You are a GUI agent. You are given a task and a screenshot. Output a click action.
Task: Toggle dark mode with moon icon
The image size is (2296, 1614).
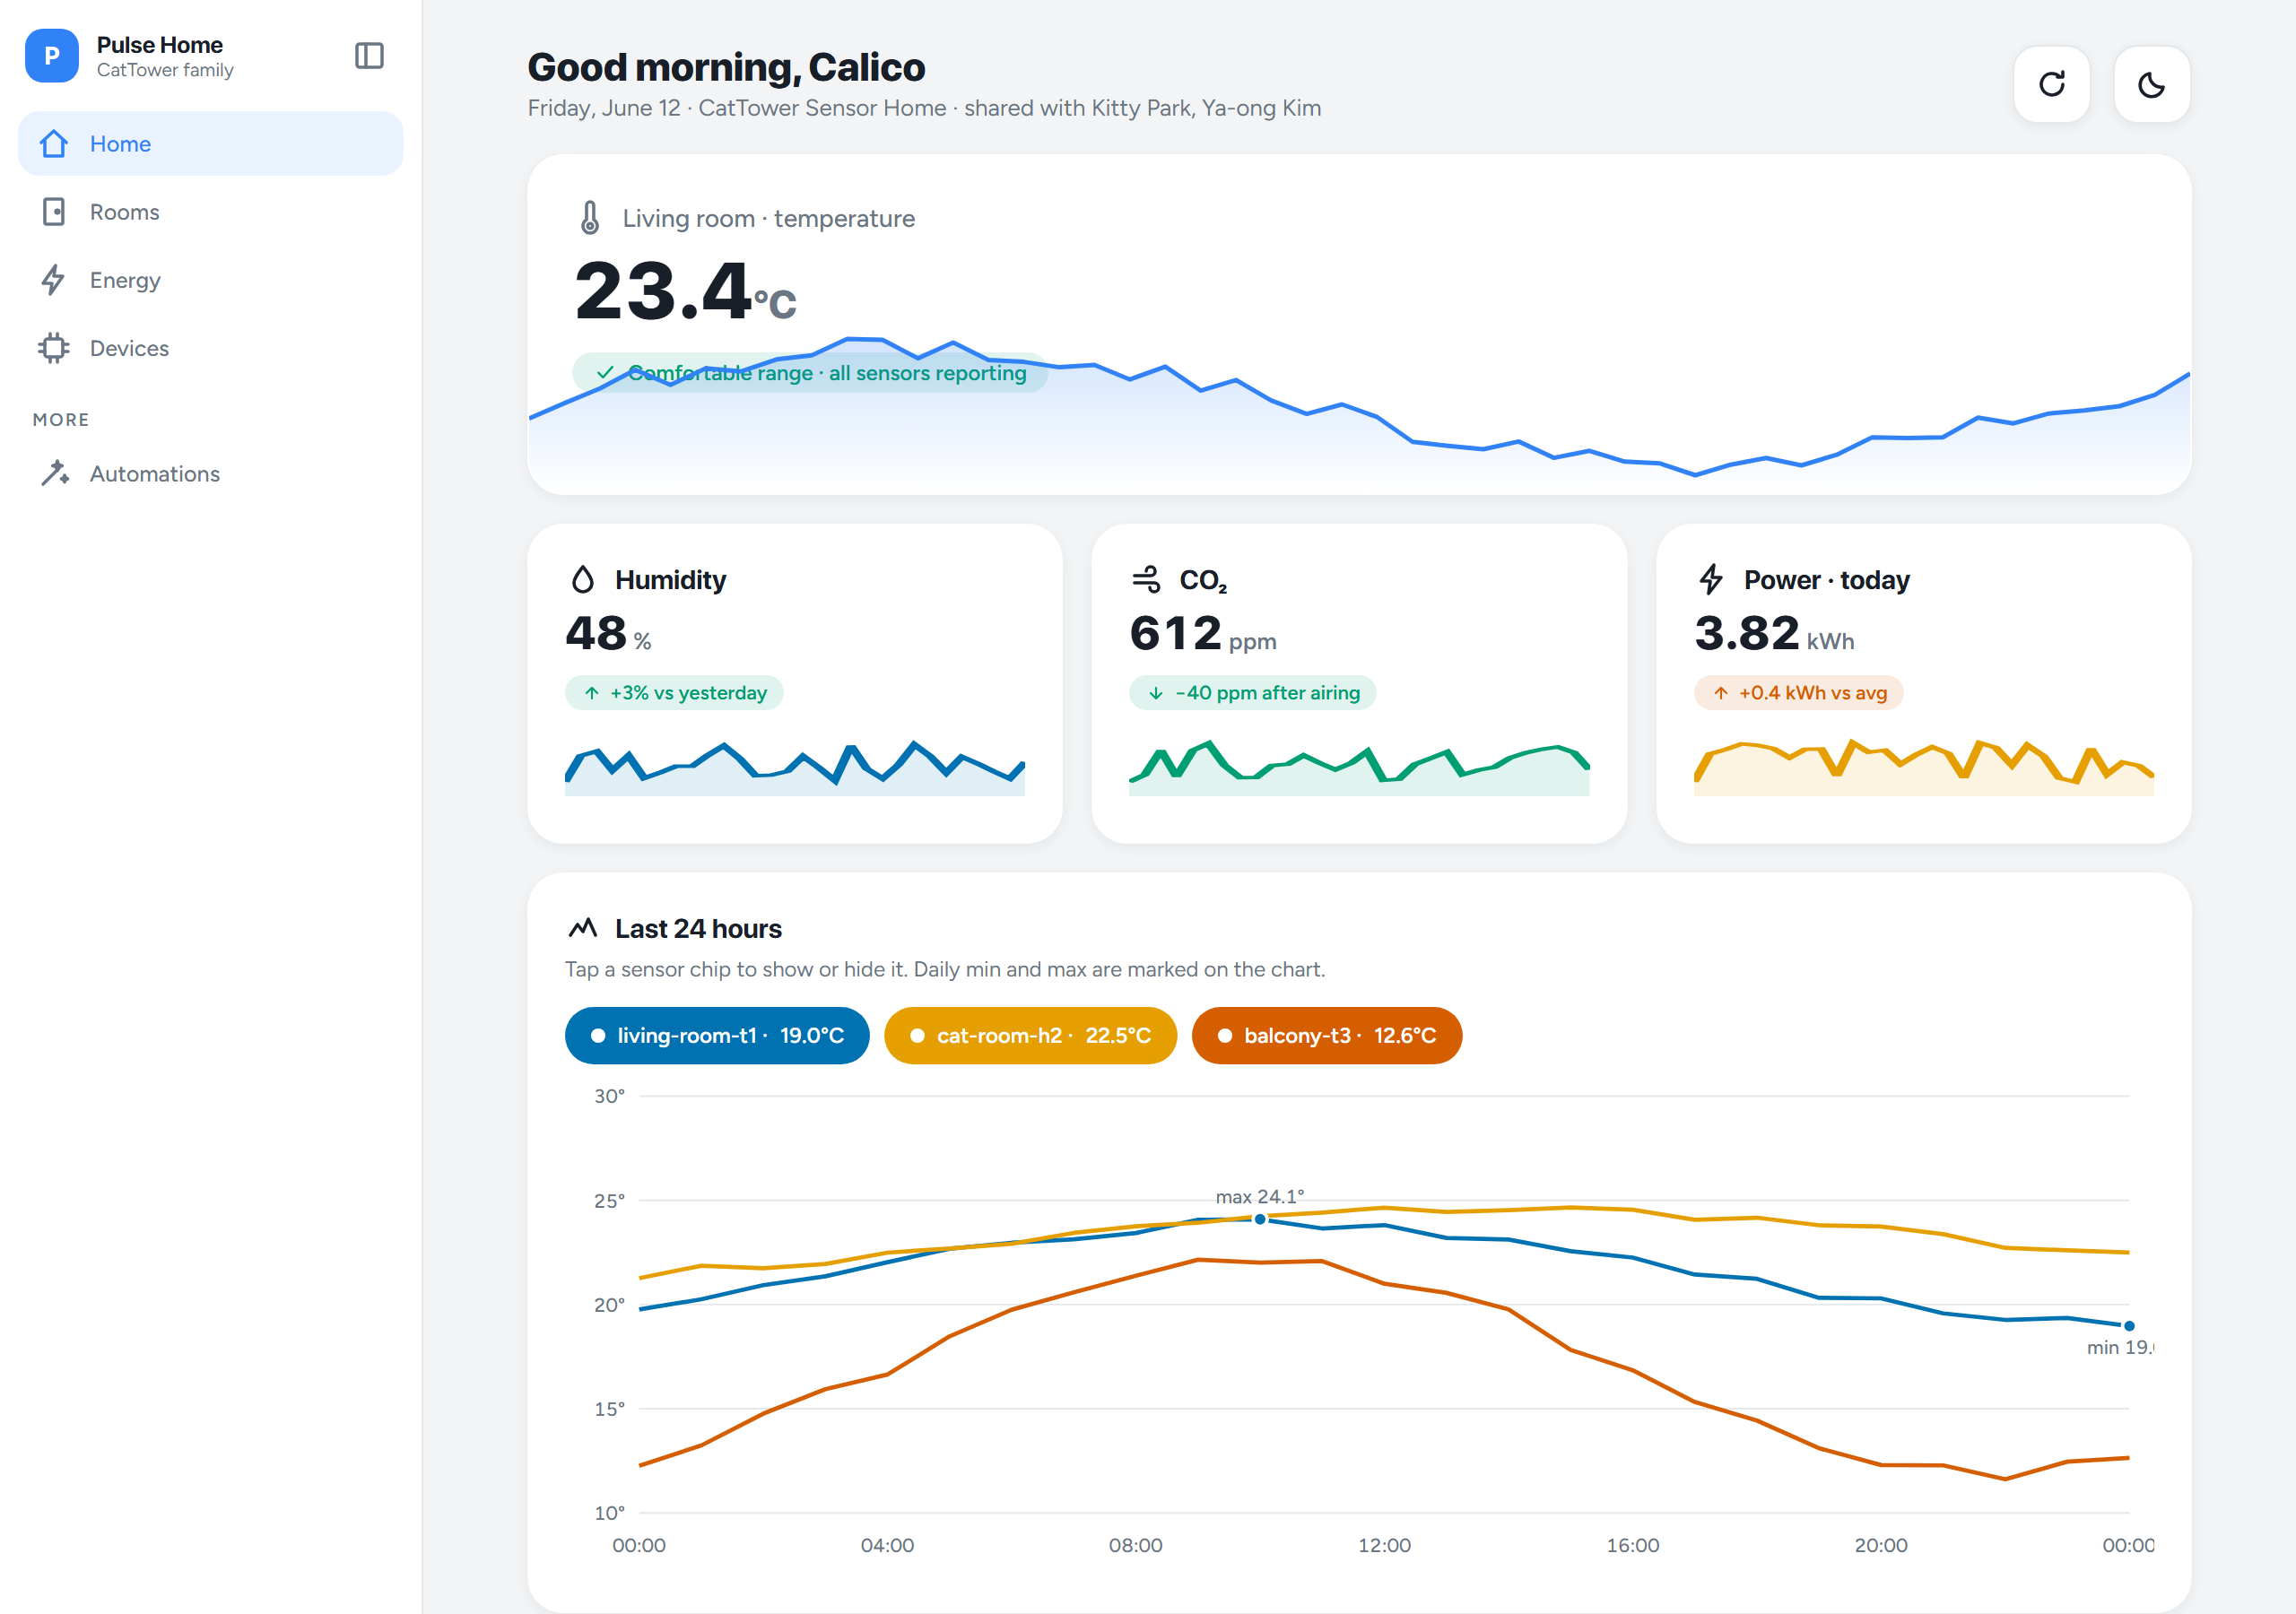(x=2152, y=84)
